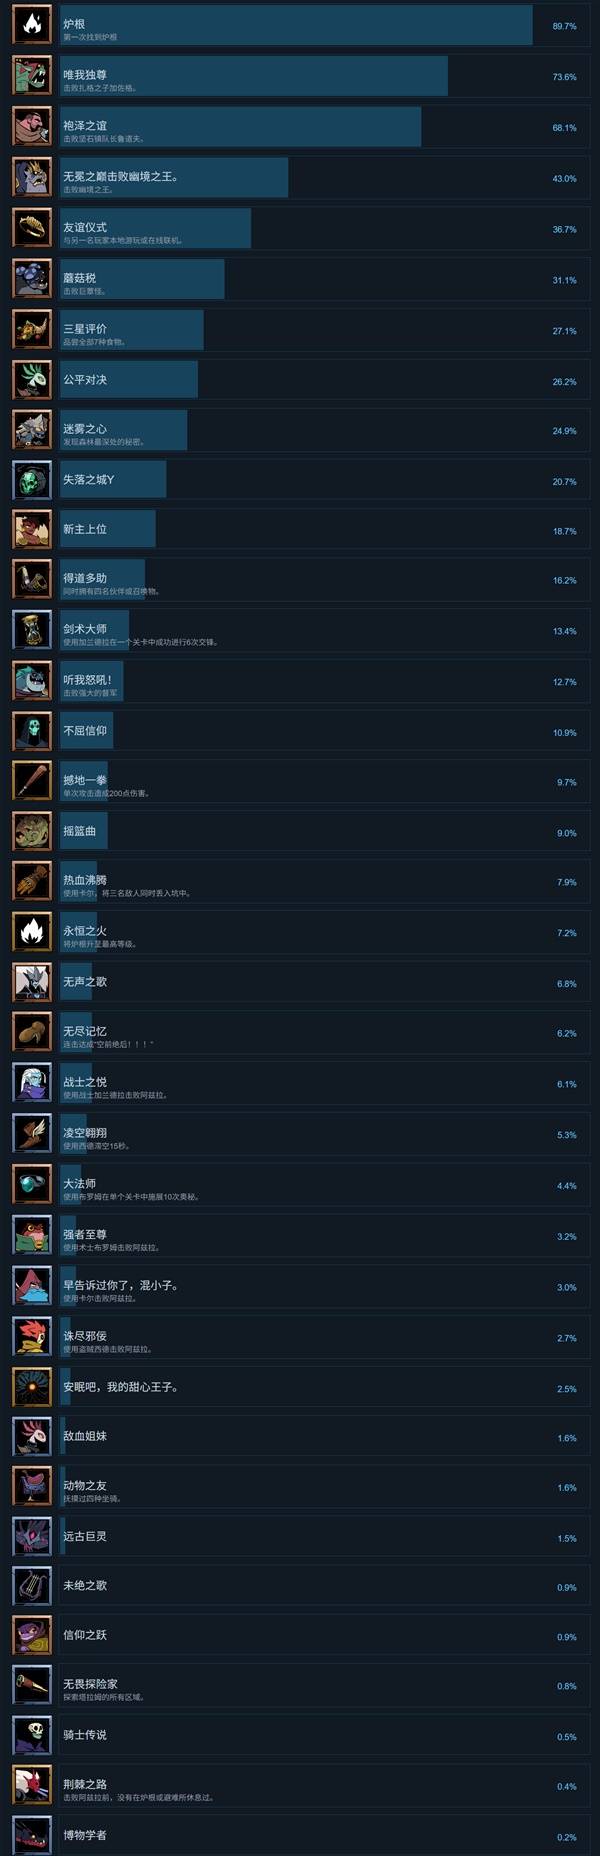
Task: Select the 撼地一拳 club icon
Action: [31, 782]
